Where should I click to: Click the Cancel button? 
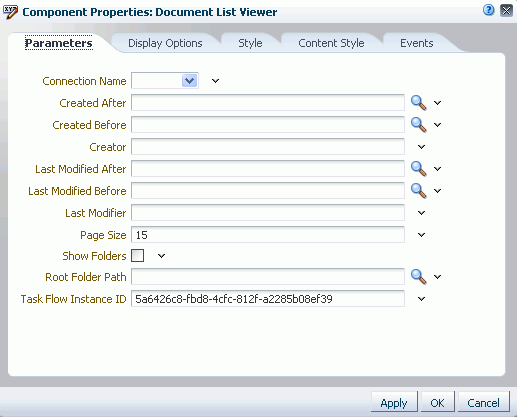[483, 403]
